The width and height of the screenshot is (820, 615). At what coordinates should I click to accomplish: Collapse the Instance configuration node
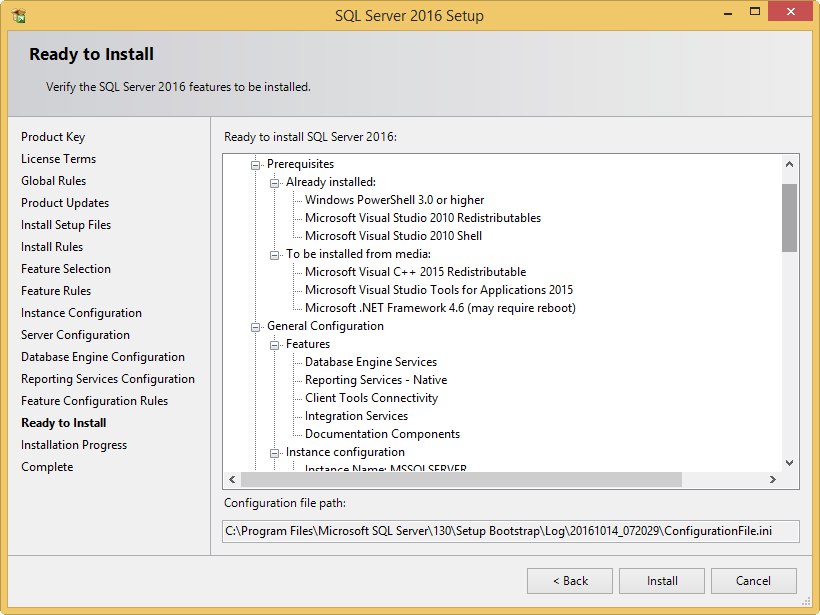(x=275, y=453)
